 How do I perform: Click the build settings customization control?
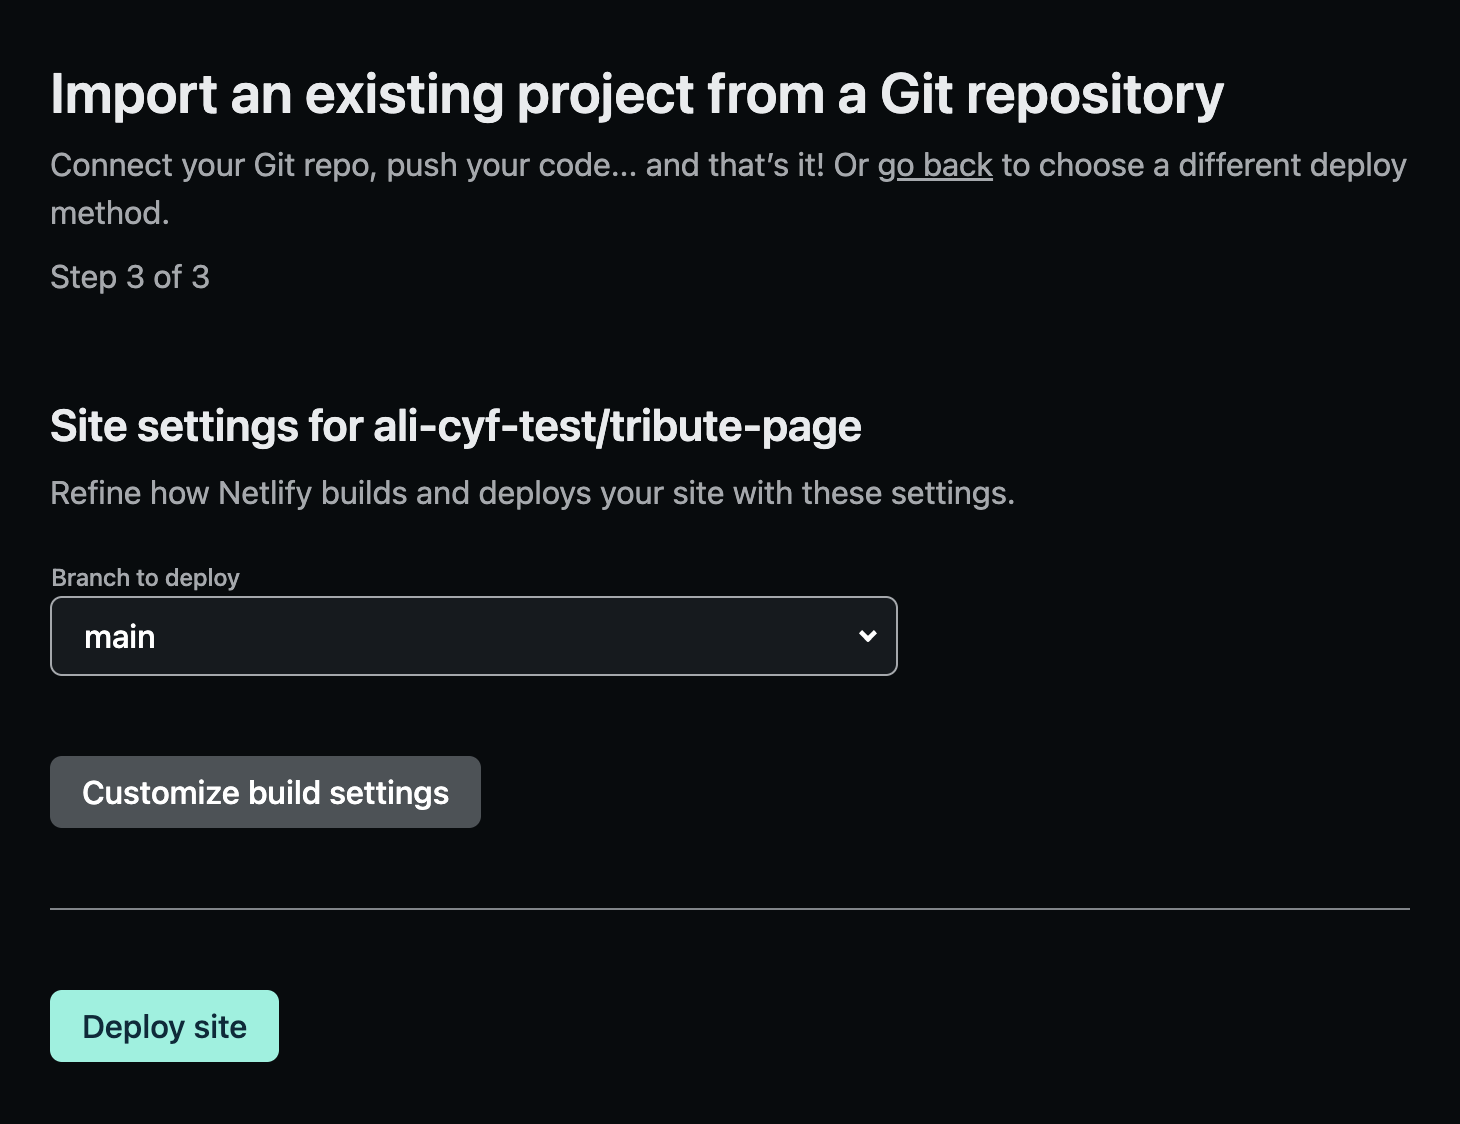[264, 791]
